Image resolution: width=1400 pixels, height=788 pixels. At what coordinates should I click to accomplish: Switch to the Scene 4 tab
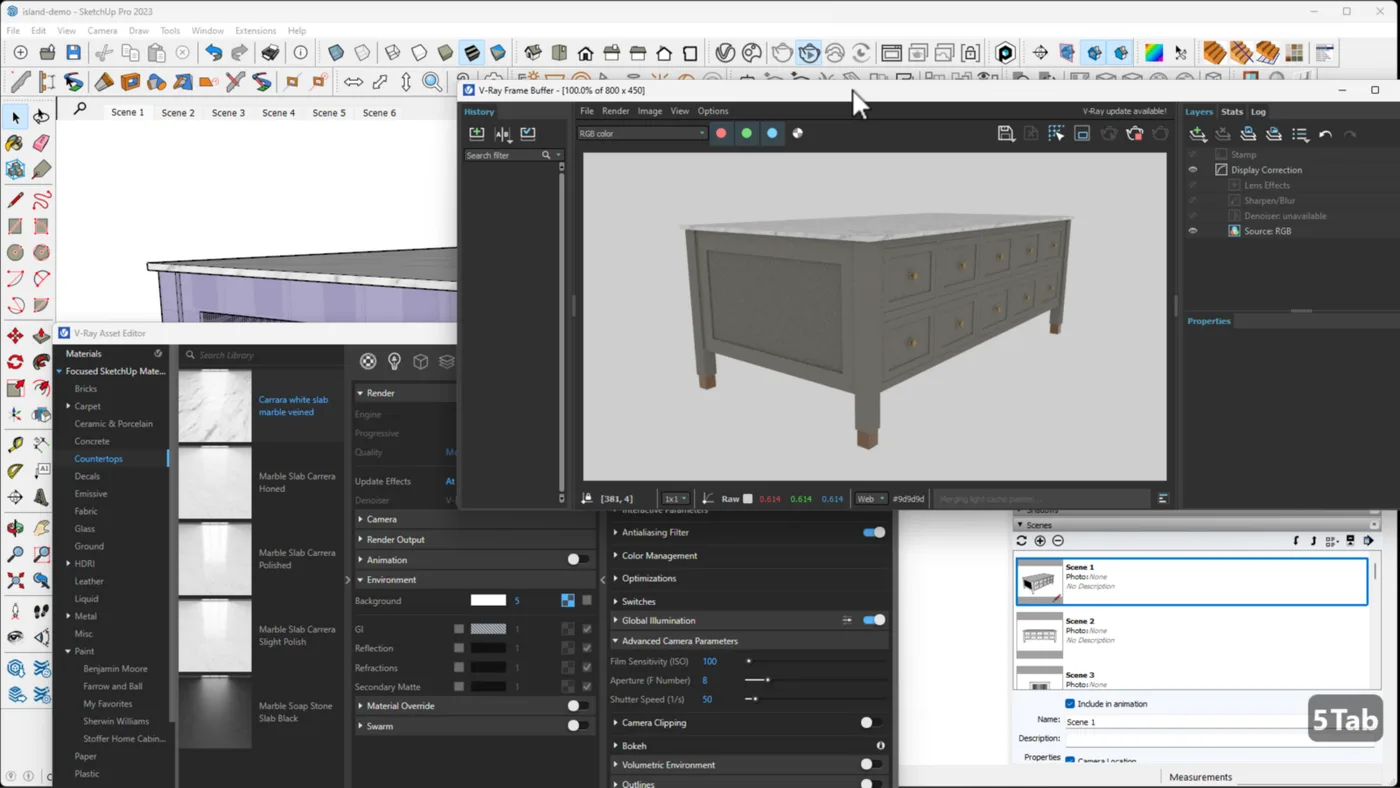tap(278, 113)
